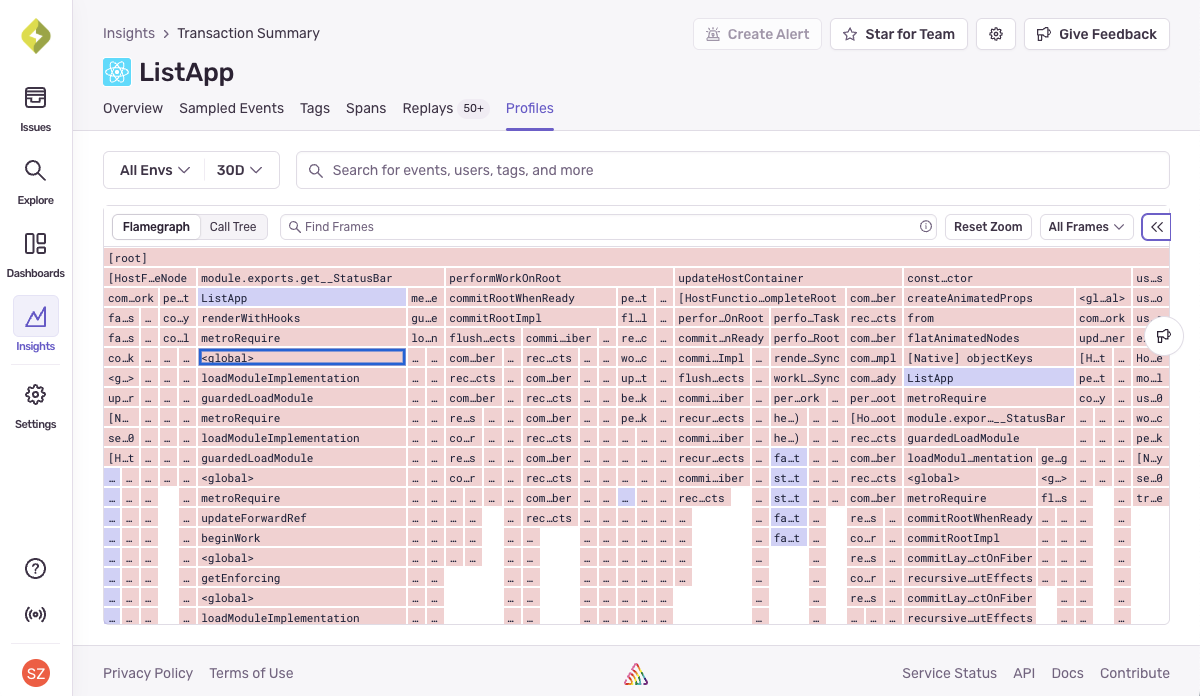Open the SZ user avatar menu

click(x=35, y=672)
